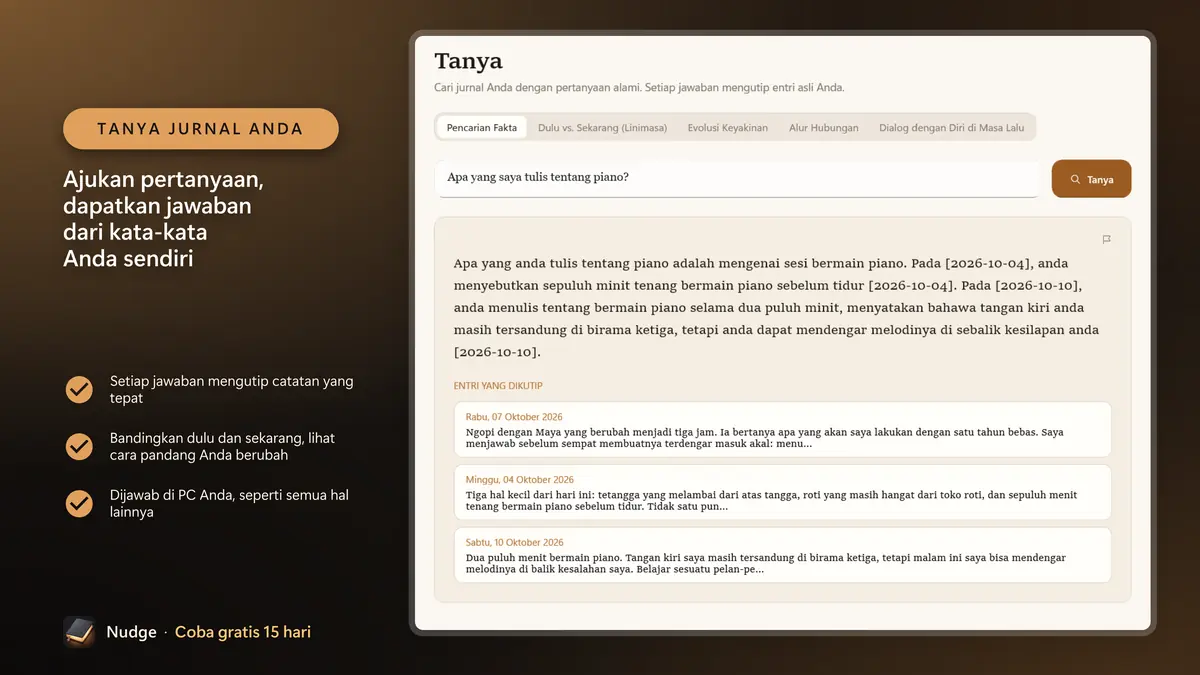Image resolution: width=1200 pixels, height=675 pixels.
Task: Open the cited entry Sabtu, 10 Oktober 2026
Action: pos(783,555)
